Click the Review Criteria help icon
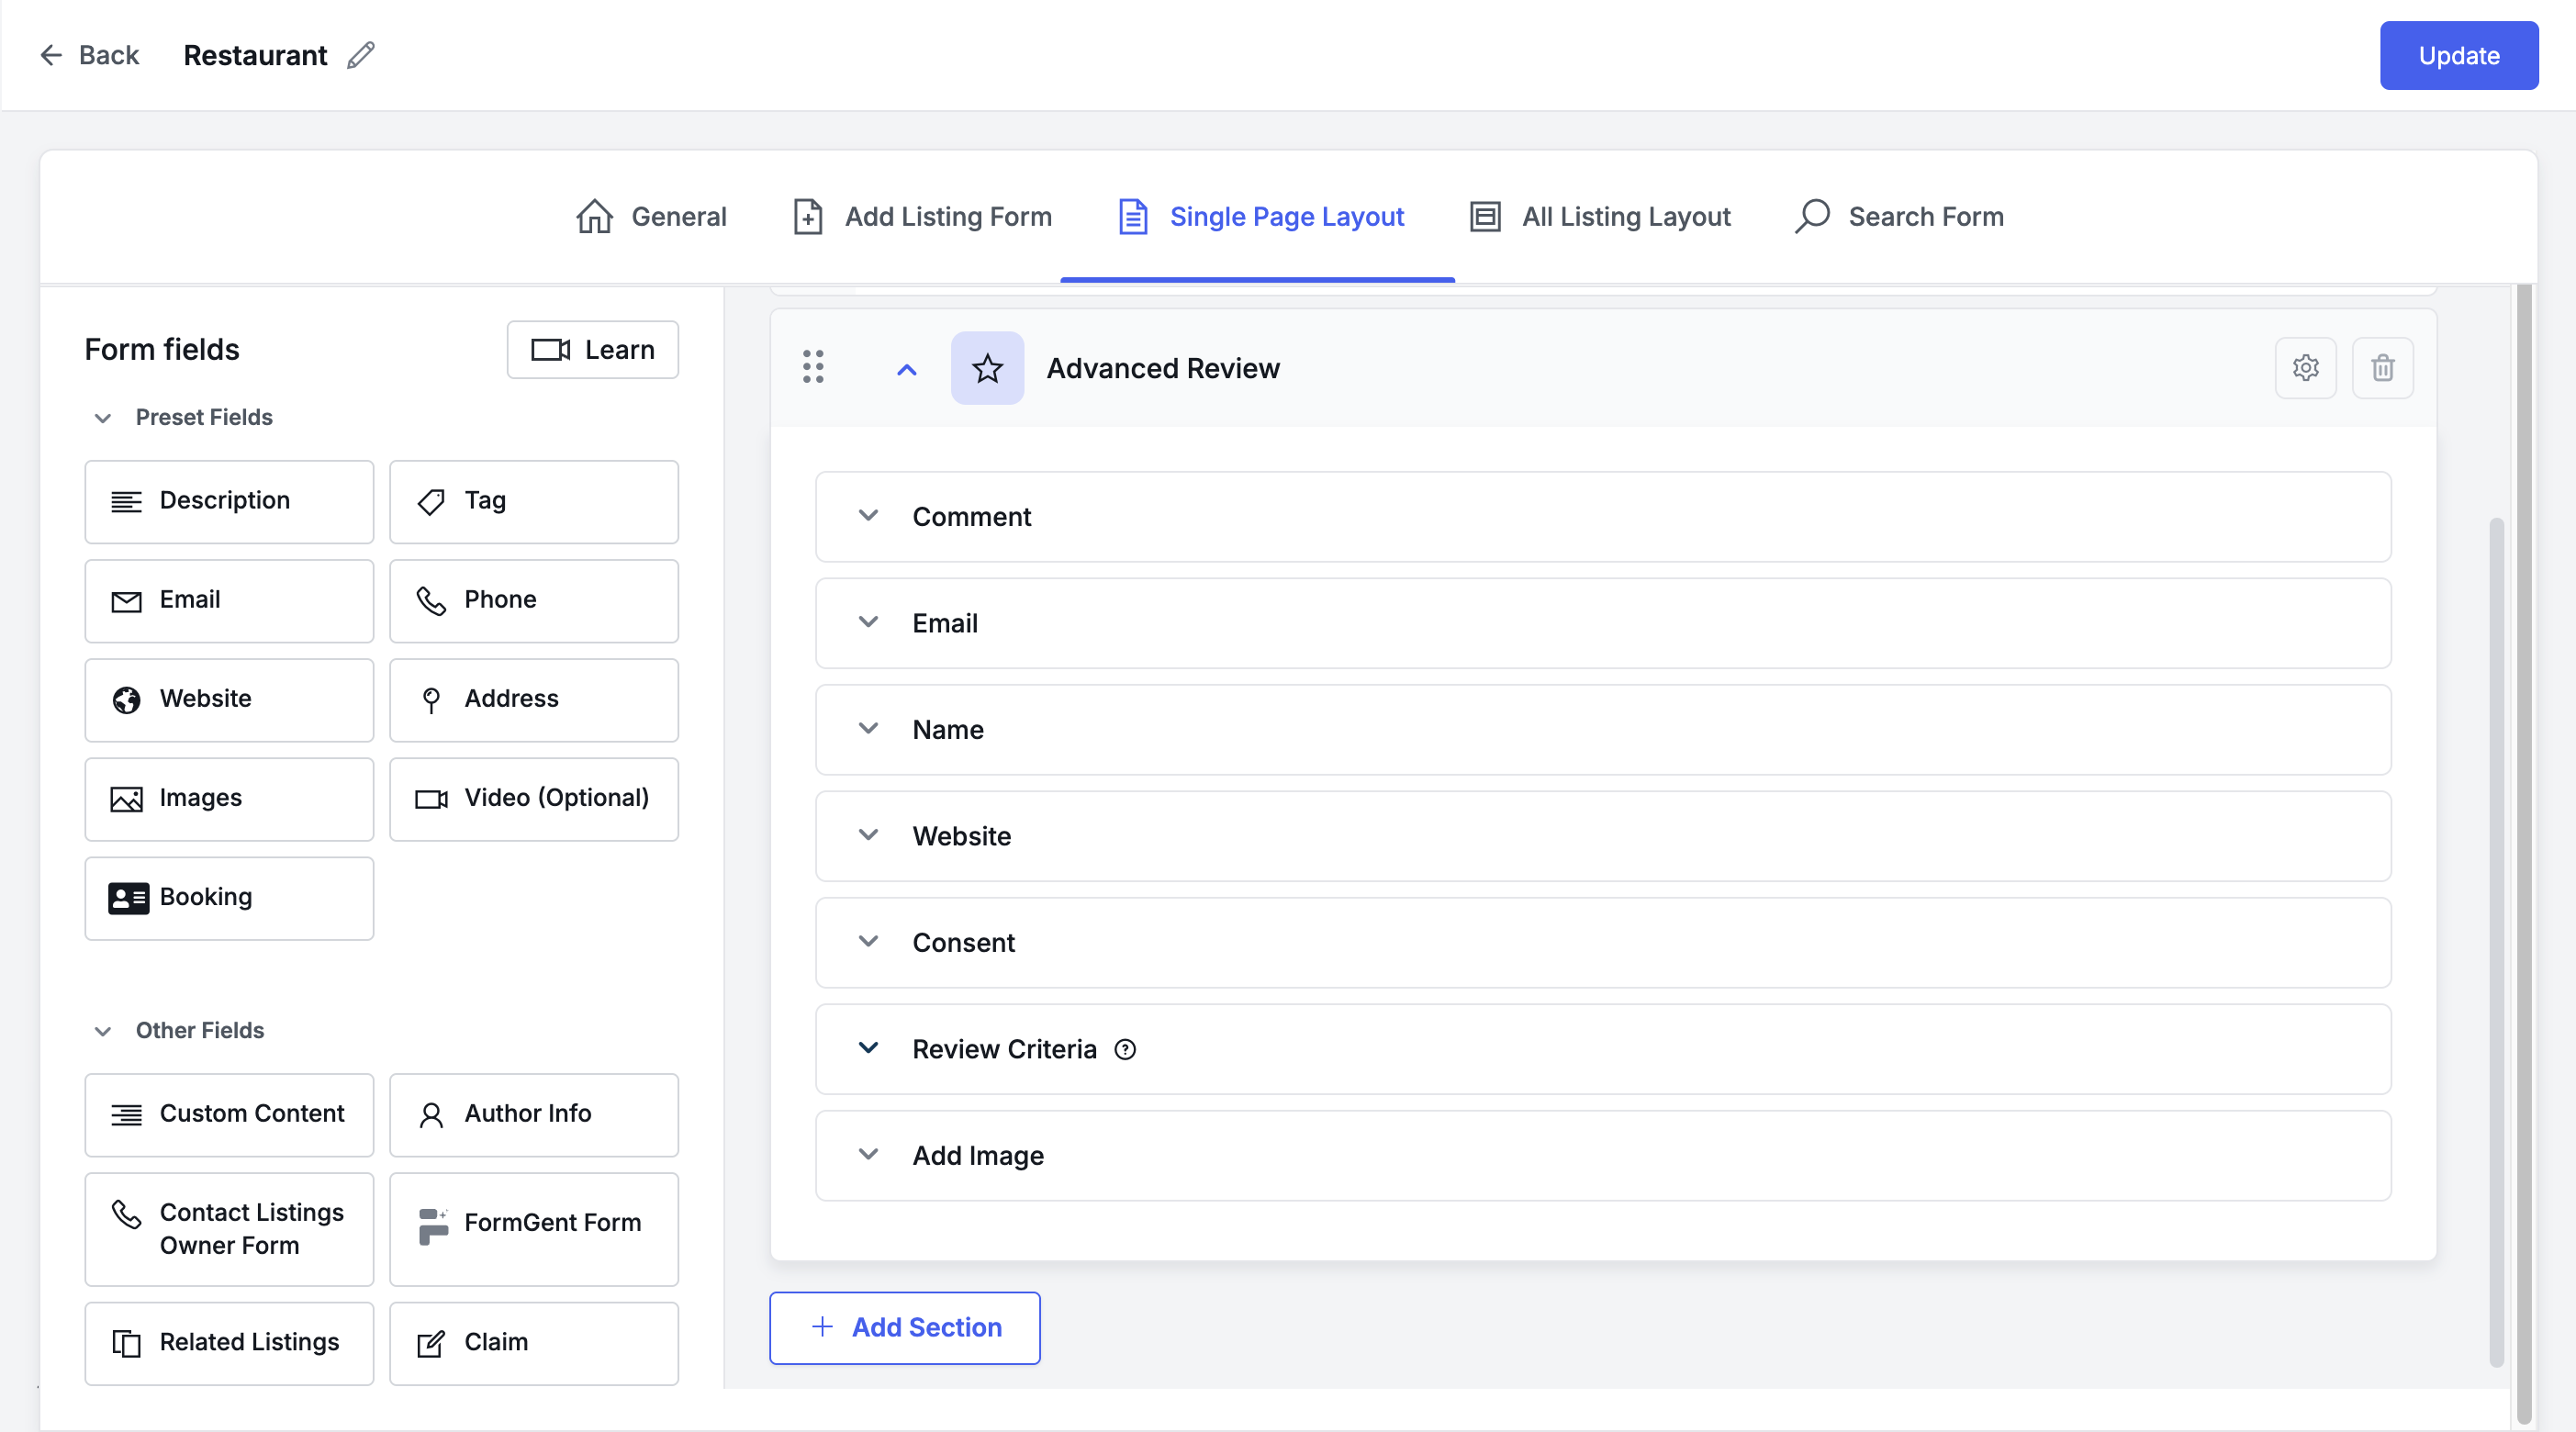The image size is (2576, 1432). pos(1125,1049)
